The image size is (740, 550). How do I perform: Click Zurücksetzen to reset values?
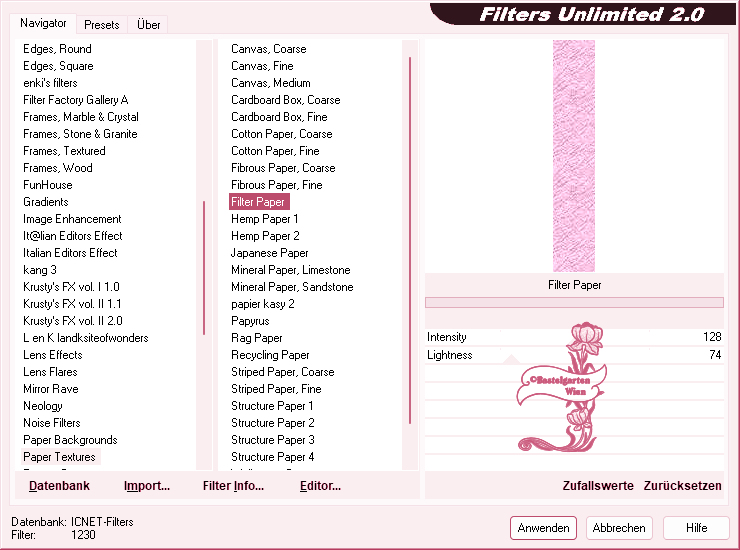(x=682, y=486)
